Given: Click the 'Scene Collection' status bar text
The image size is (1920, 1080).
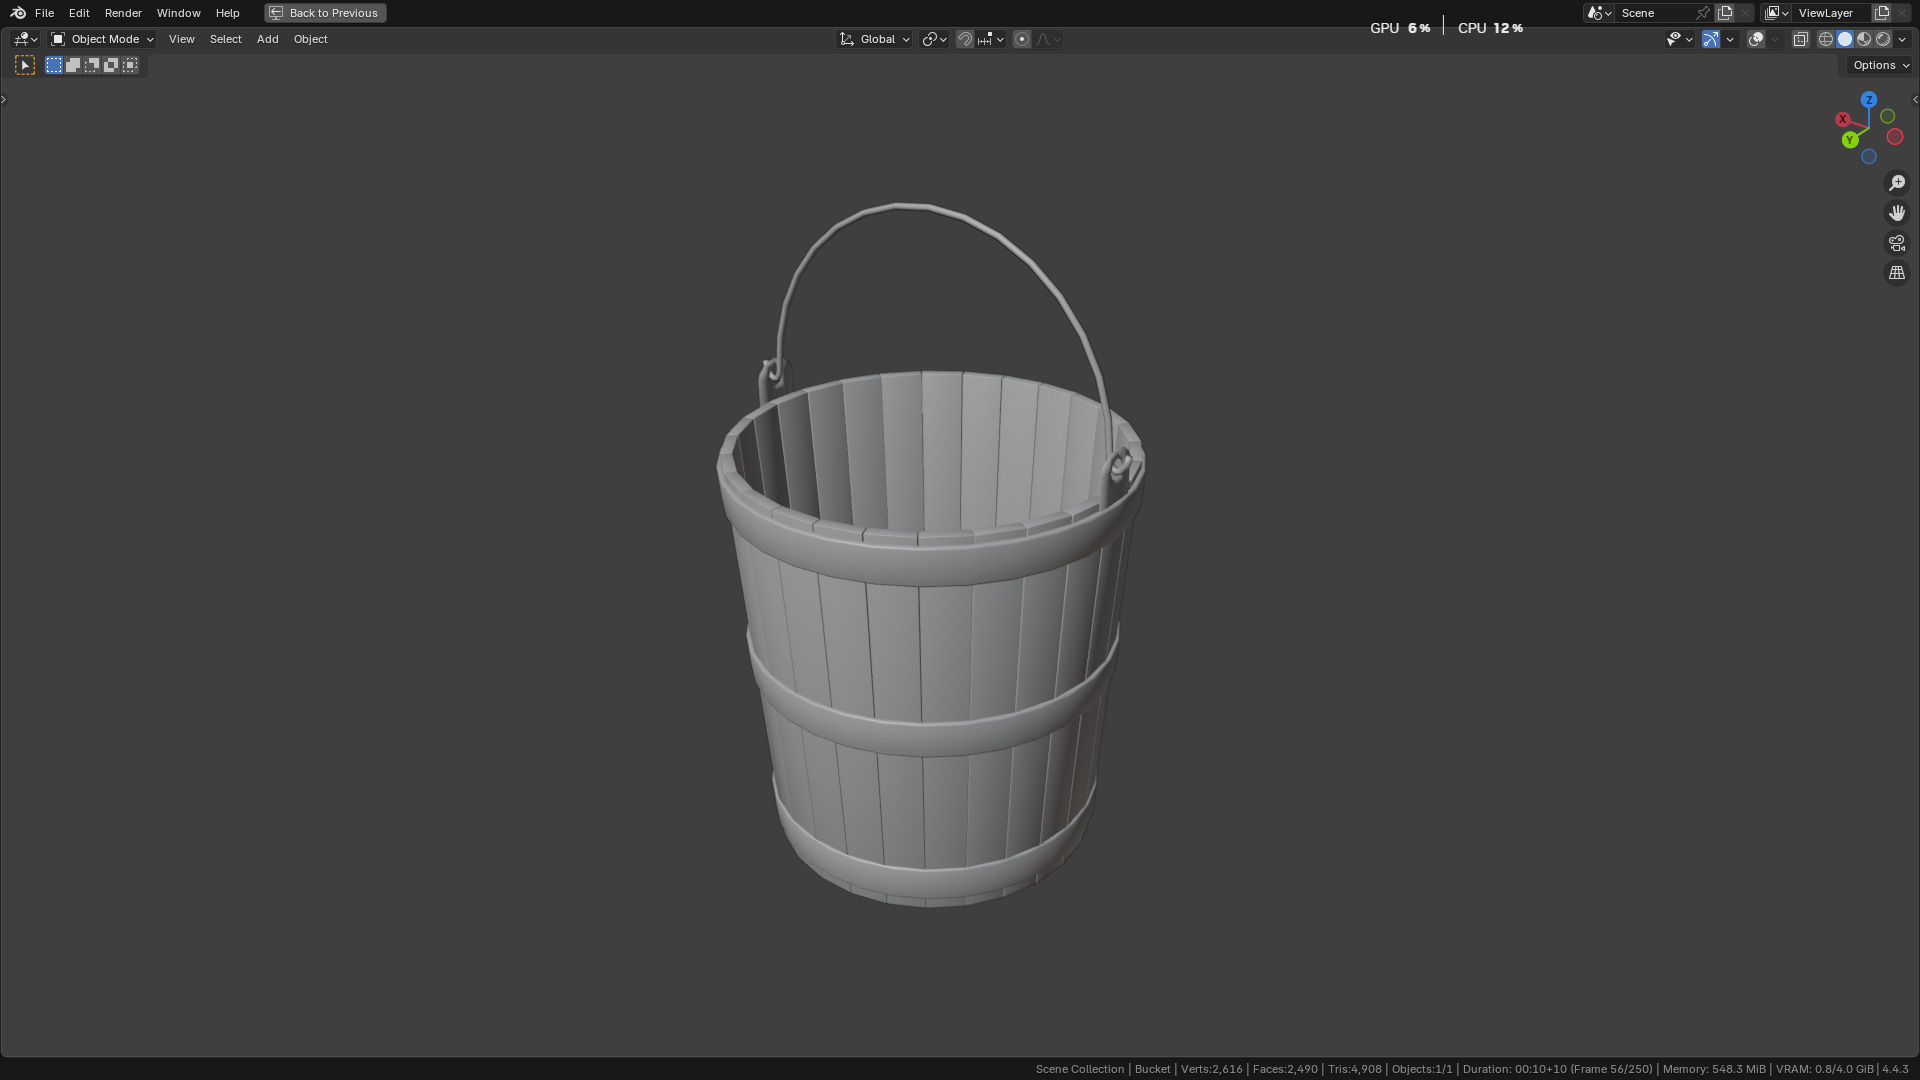Looking at the screenshot, I should click(1080, 1069).
